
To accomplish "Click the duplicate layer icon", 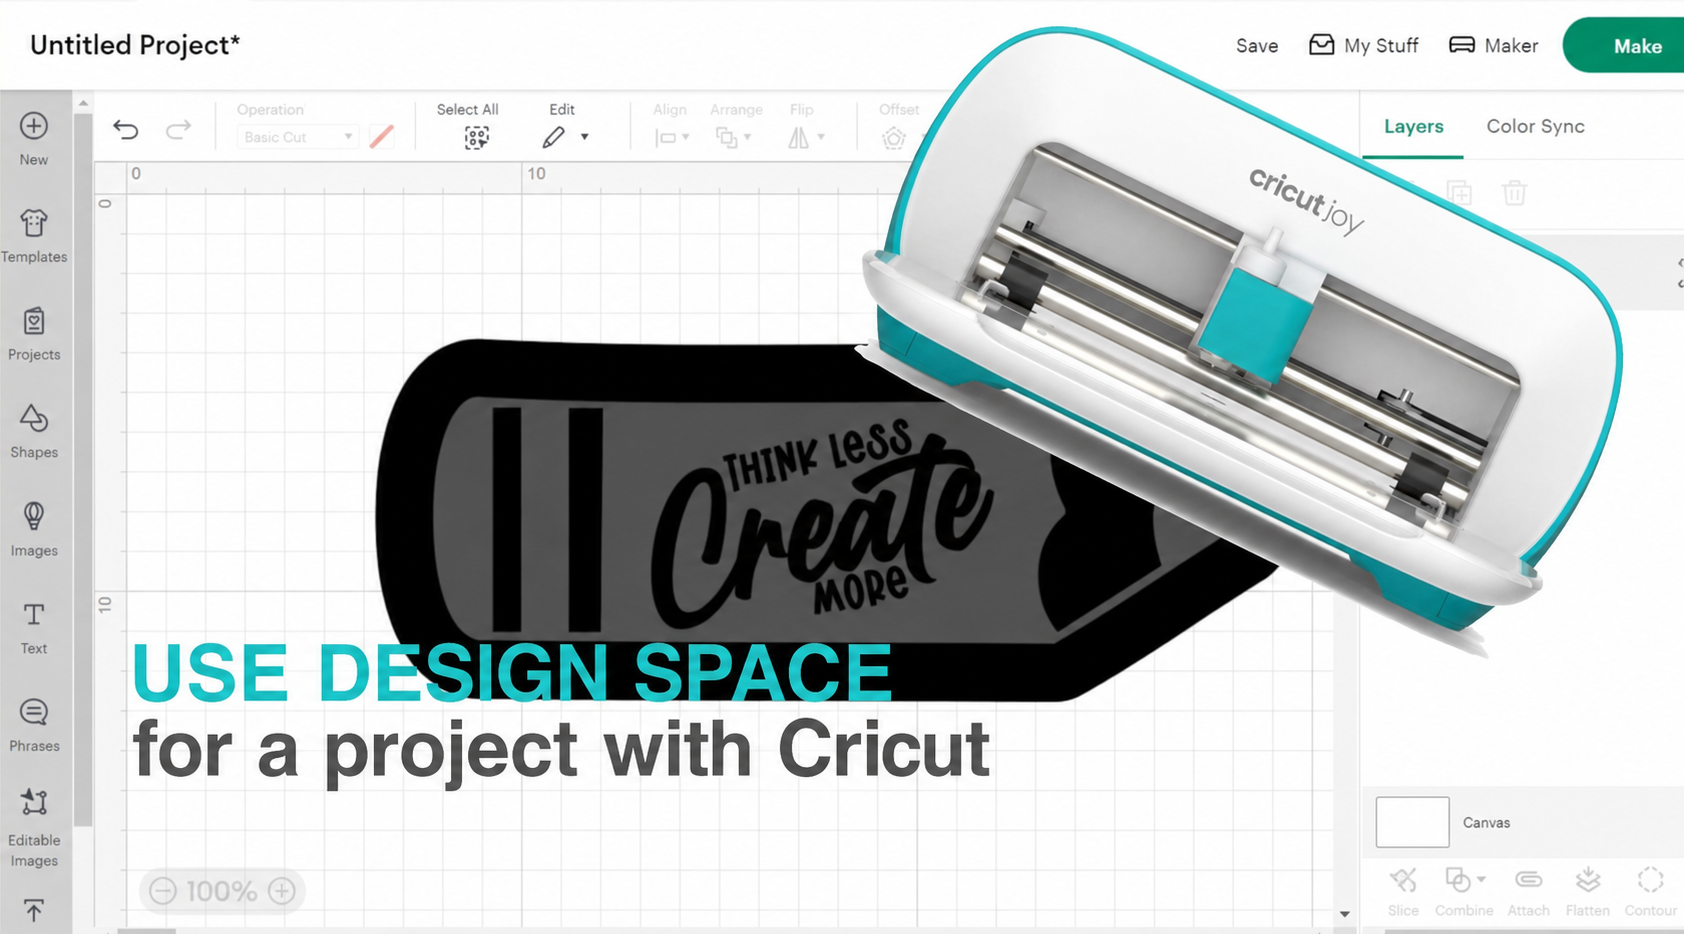I will click(x=1459, y=192).
